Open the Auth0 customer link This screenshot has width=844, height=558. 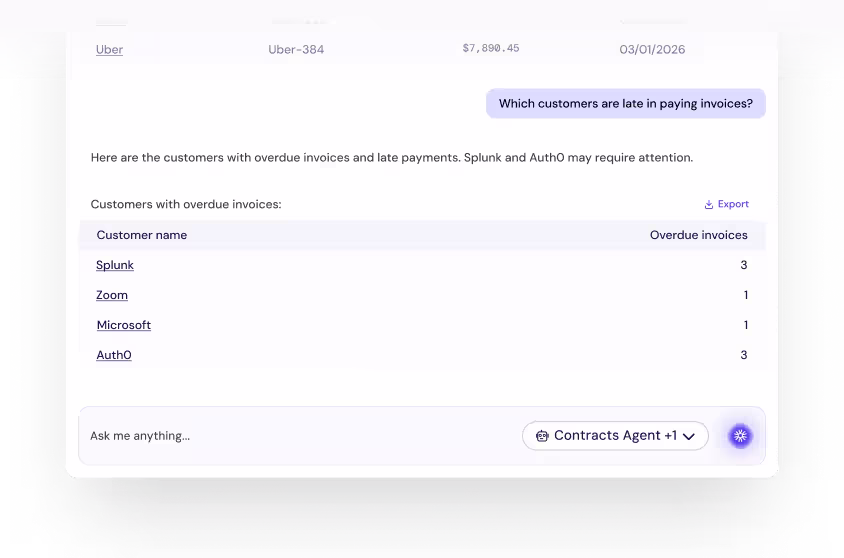[114, 355]
